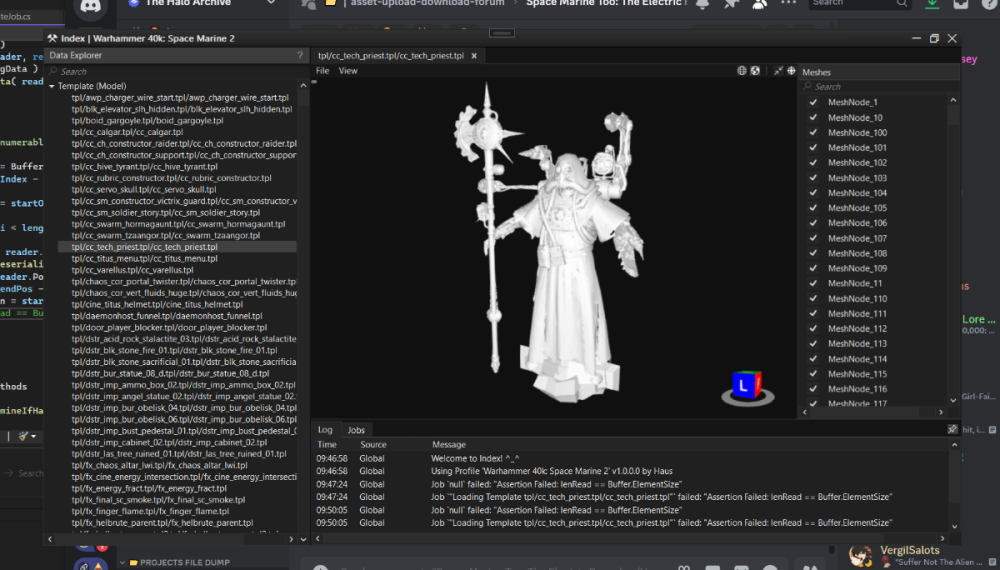Click the shaded globe icon in viewport toolbar
This screenshot has height=570, width=1000.
(x=755, y=71)
